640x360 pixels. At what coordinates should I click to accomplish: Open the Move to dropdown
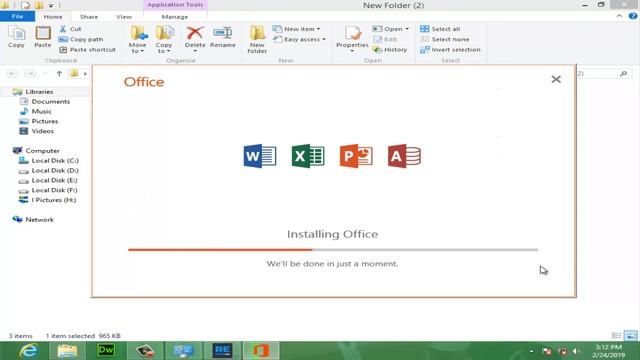(x=138, y=39)
